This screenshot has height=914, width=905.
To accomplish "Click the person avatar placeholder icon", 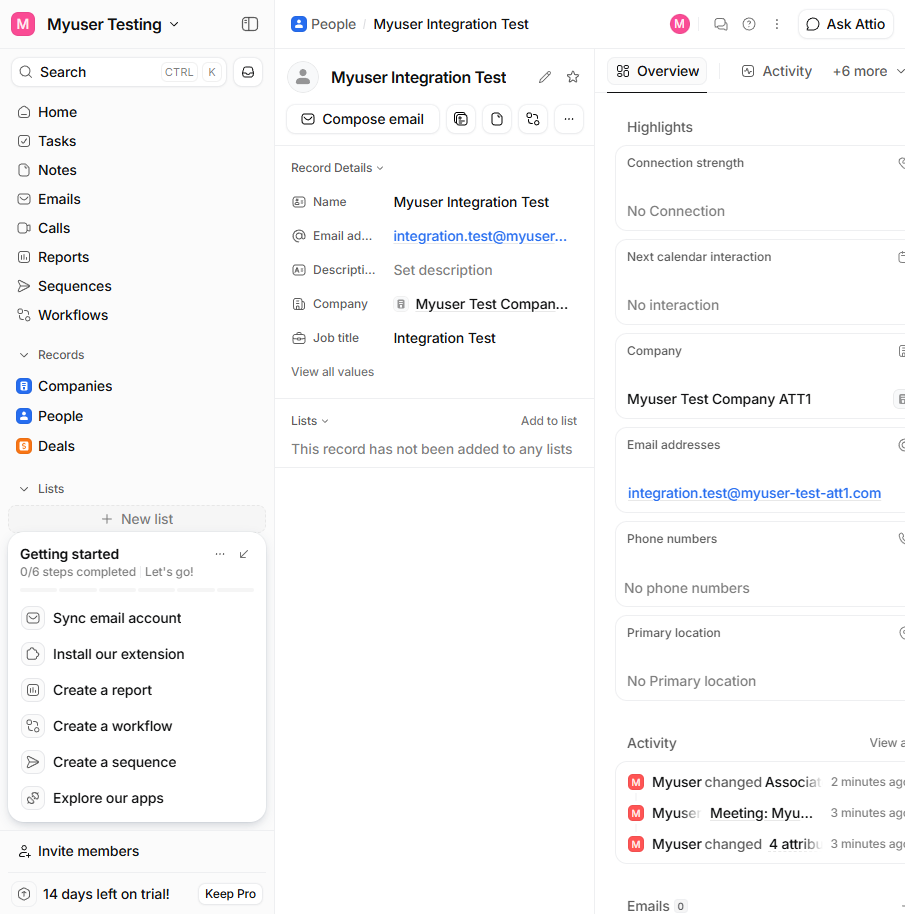I will pos(303,77).
